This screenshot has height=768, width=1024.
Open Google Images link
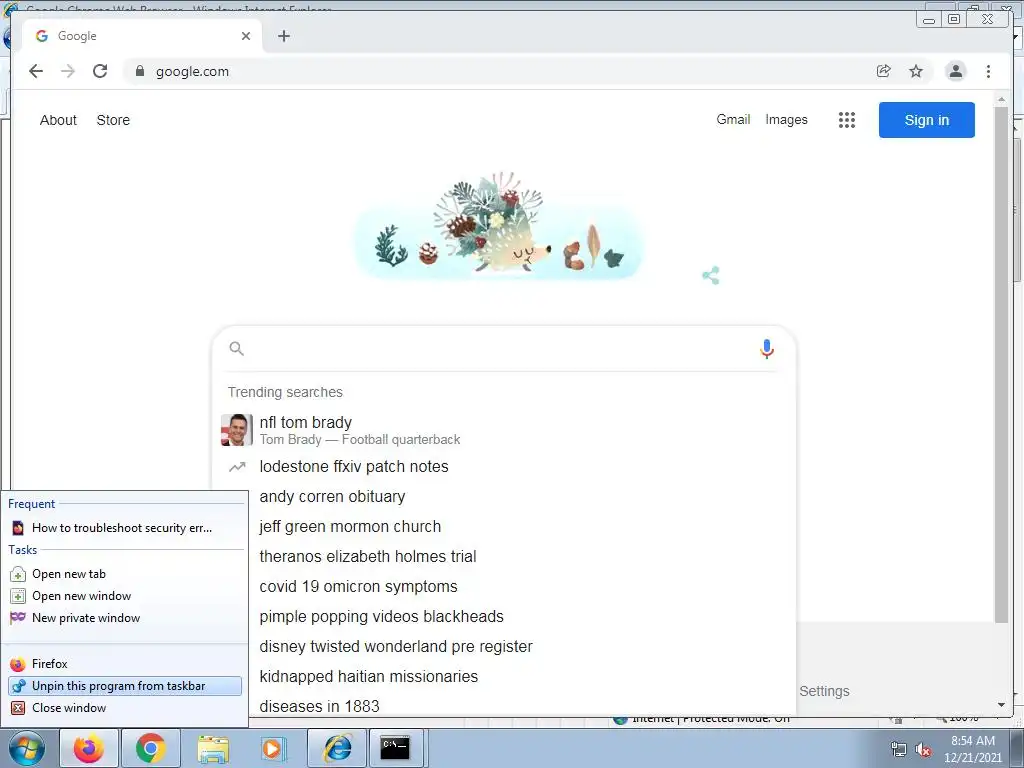click(786, 120)
